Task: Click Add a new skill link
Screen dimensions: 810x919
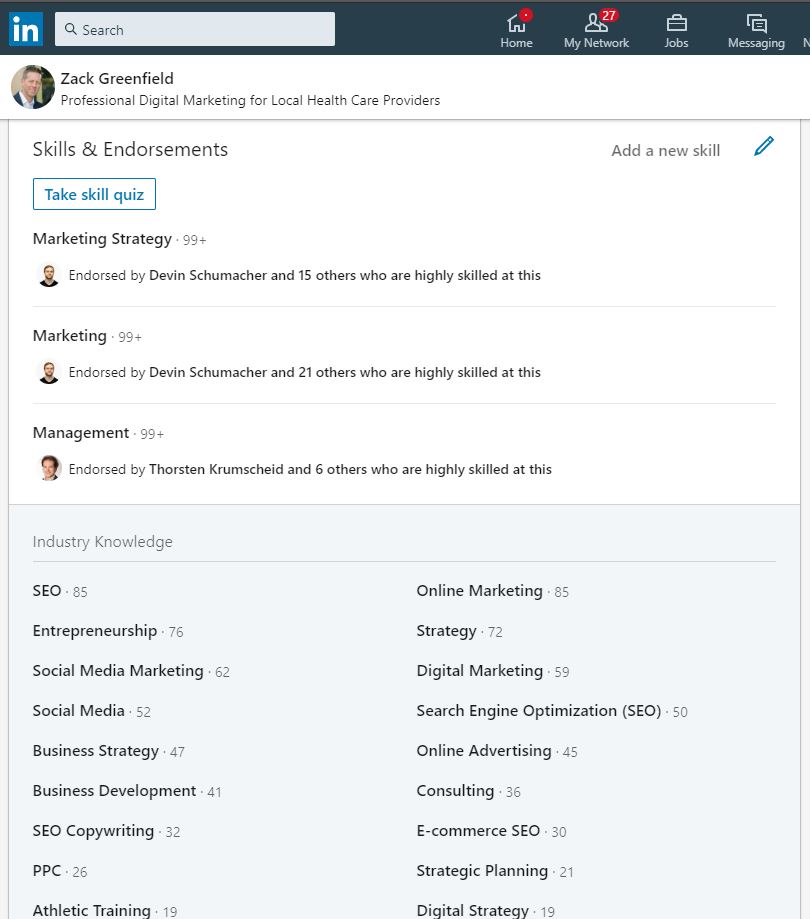Action: click(665, 150)
